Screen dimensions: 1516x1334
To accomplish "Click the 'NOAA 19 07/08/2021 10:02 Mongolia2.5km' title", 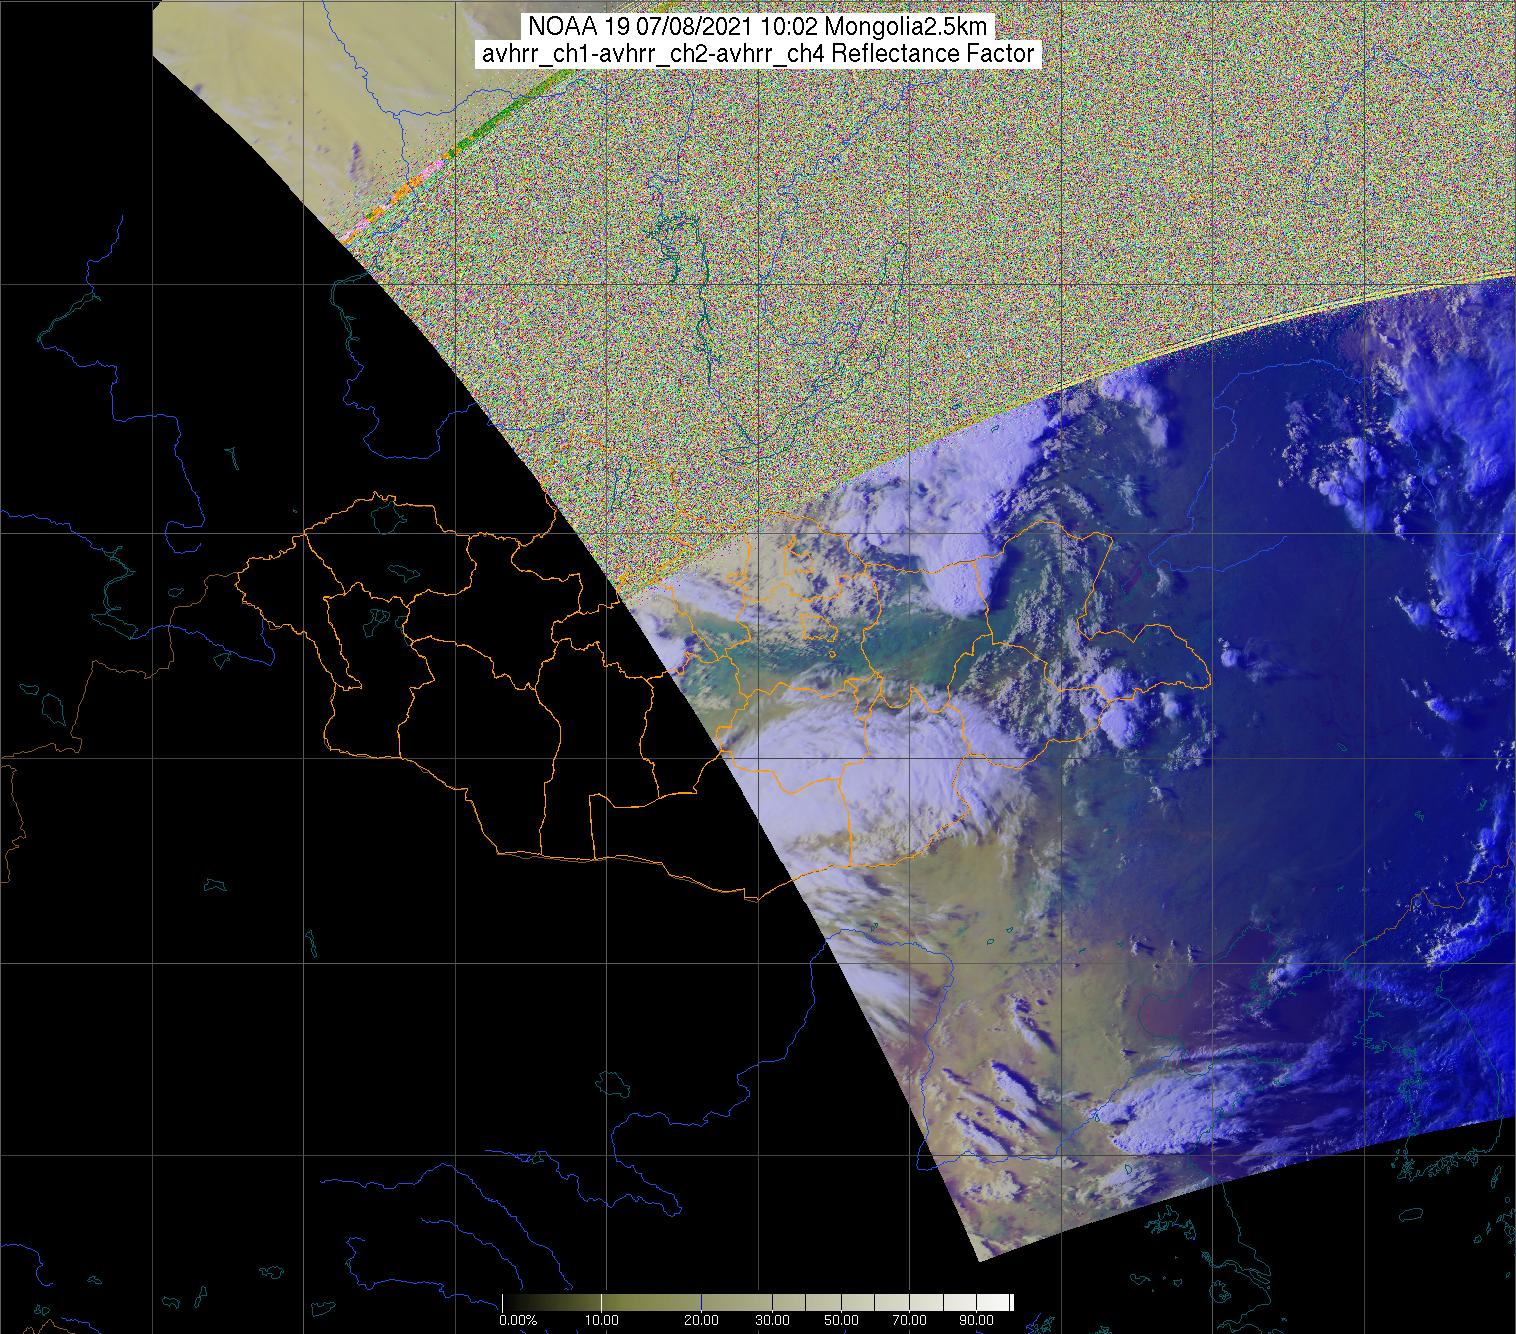I will 758,25.
